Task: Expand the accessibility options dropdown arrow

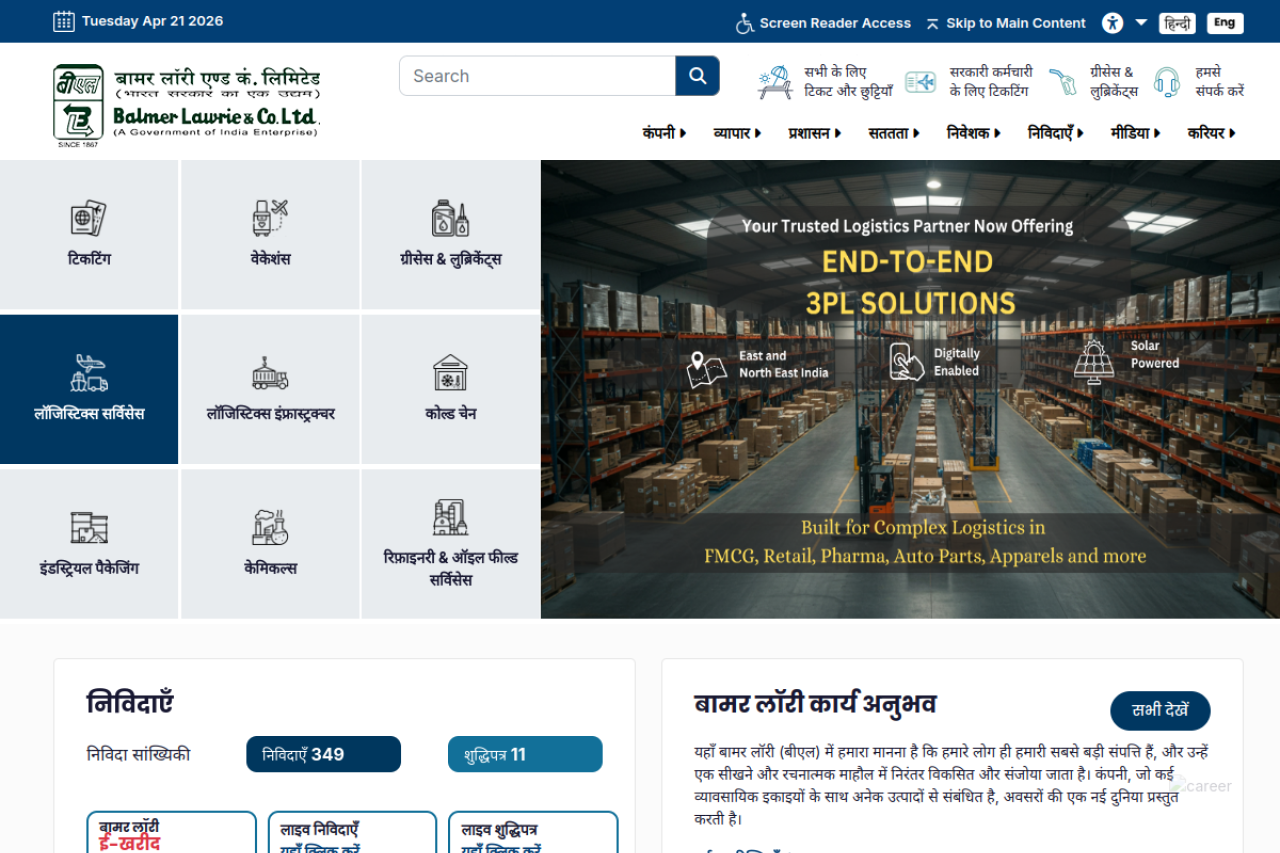Action: (1141, 23)
